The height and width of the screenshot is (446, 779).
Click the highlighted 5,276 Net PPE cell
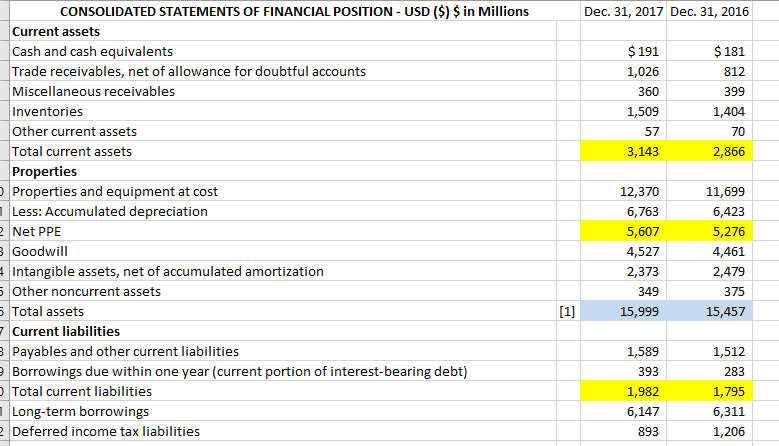click(709, 231)
